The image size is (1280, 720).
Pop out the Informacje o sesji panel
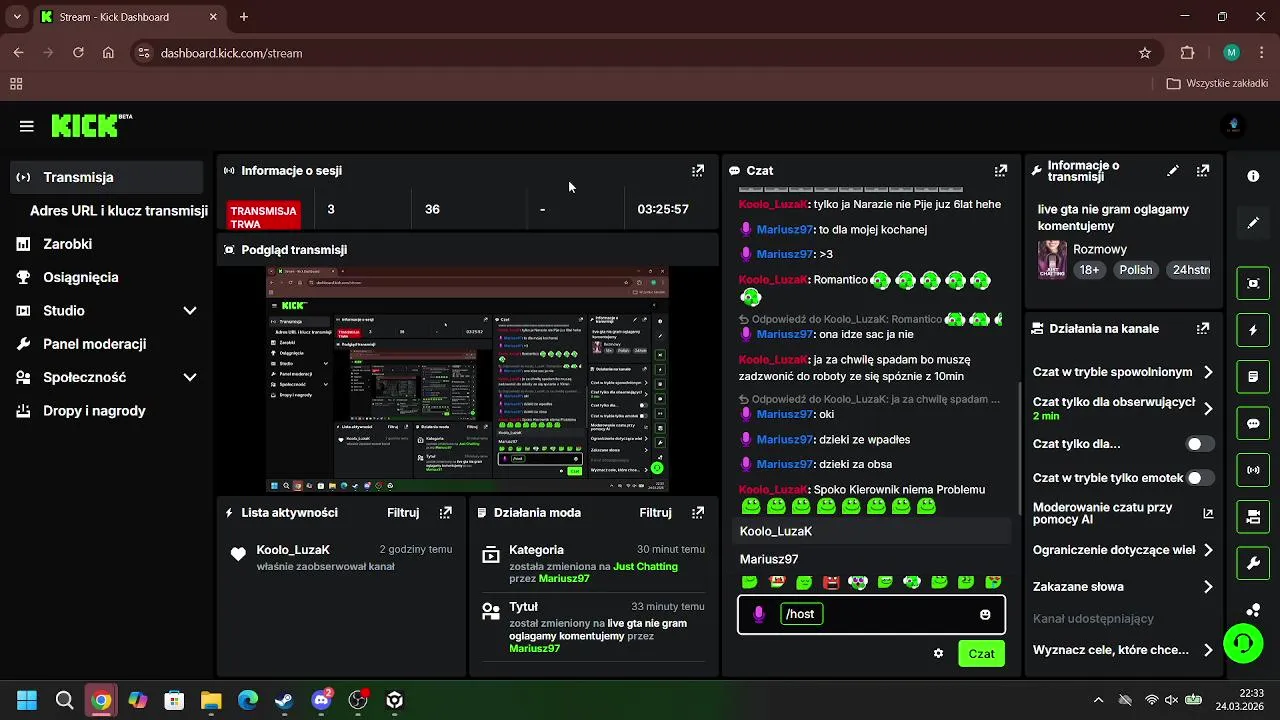(698, 171)
